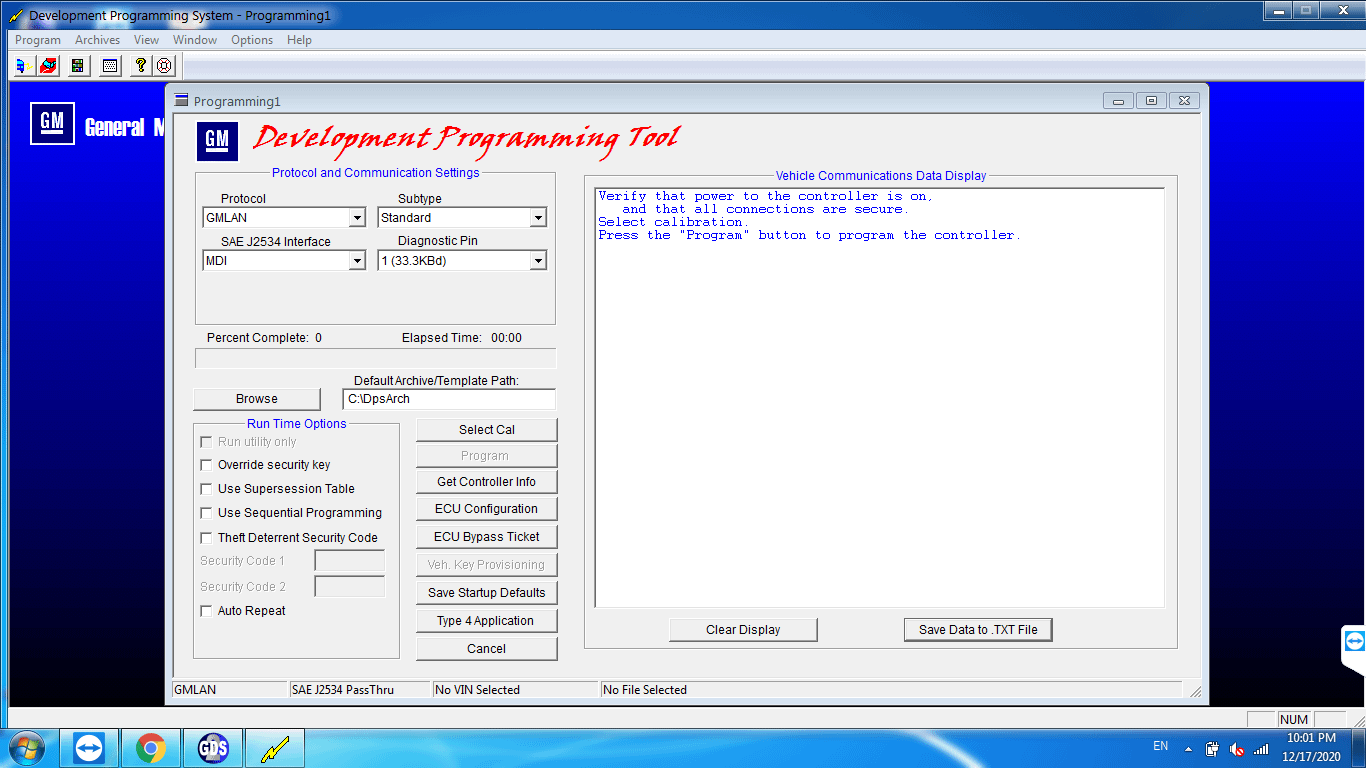Open the Protocol dropdown showing GMLAN

point(358,217)
